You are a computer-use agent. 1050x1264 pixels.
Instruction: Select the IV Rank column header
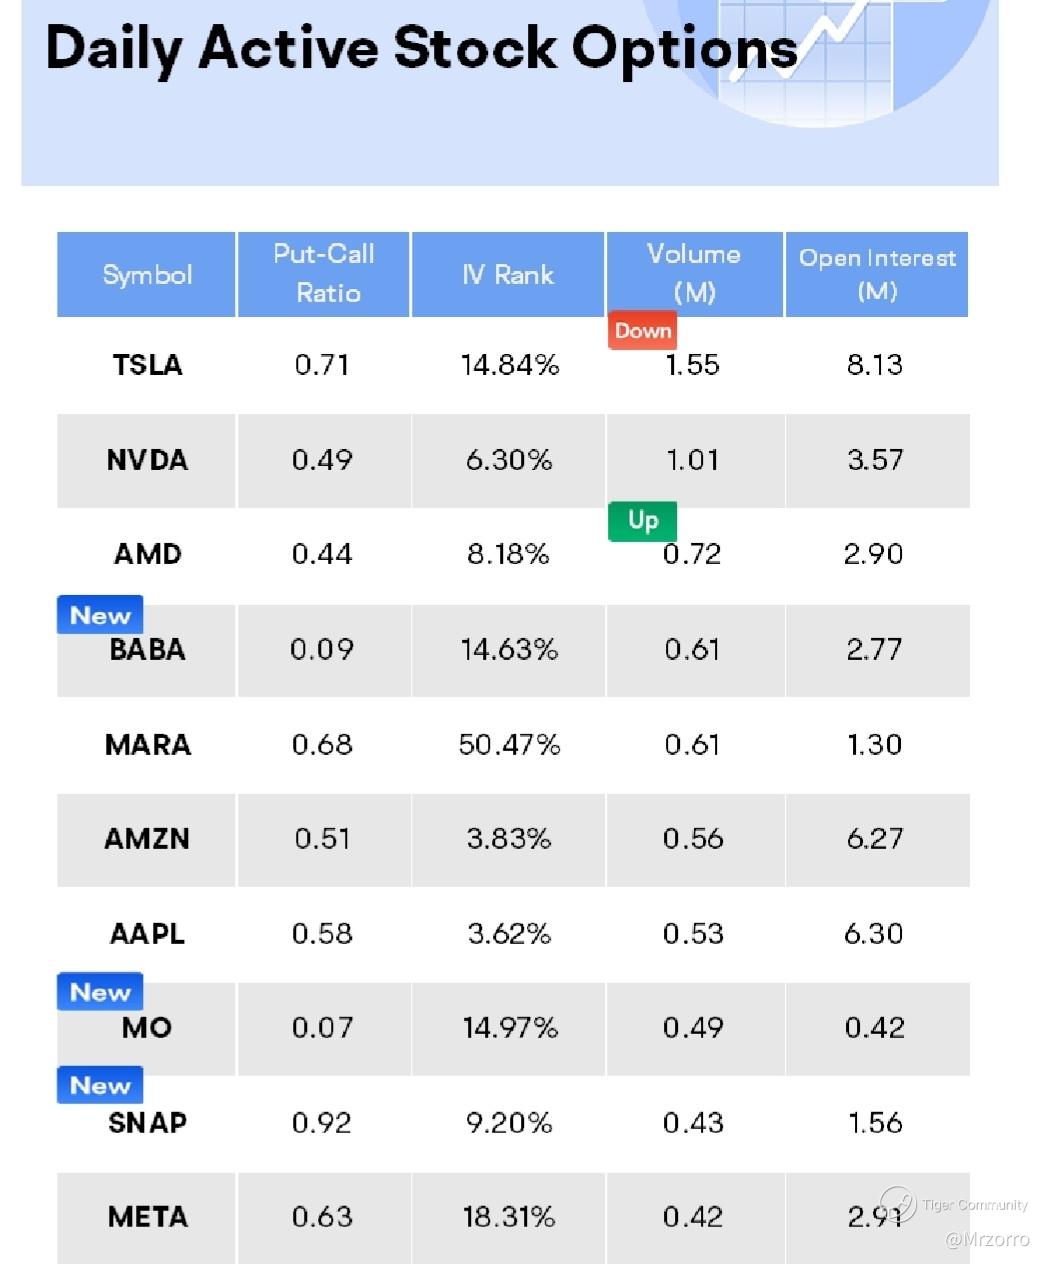[x=508, y=275]
